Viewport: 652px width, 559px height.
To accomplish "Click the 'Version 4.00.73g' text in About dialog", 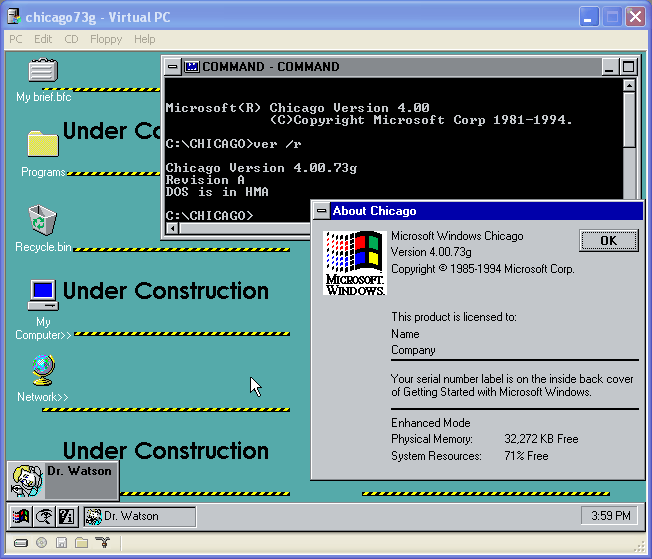I will tap(431, 252).
